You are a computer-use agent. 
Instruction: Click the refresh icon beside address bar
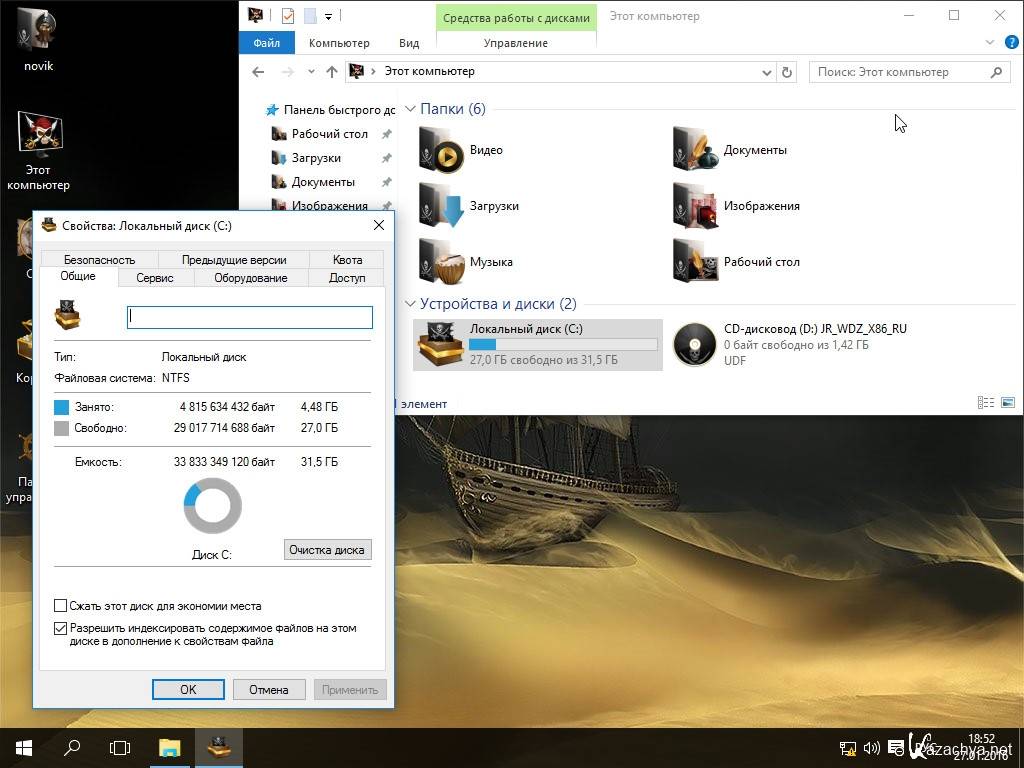tap(787, 72)
